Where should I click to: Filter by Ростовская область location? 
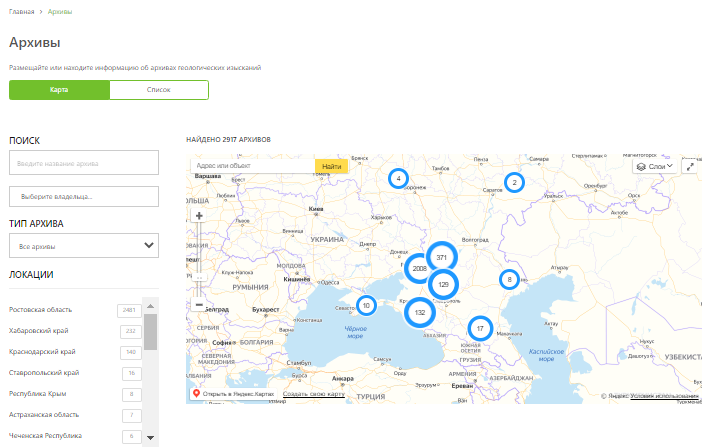coord(43,310)
